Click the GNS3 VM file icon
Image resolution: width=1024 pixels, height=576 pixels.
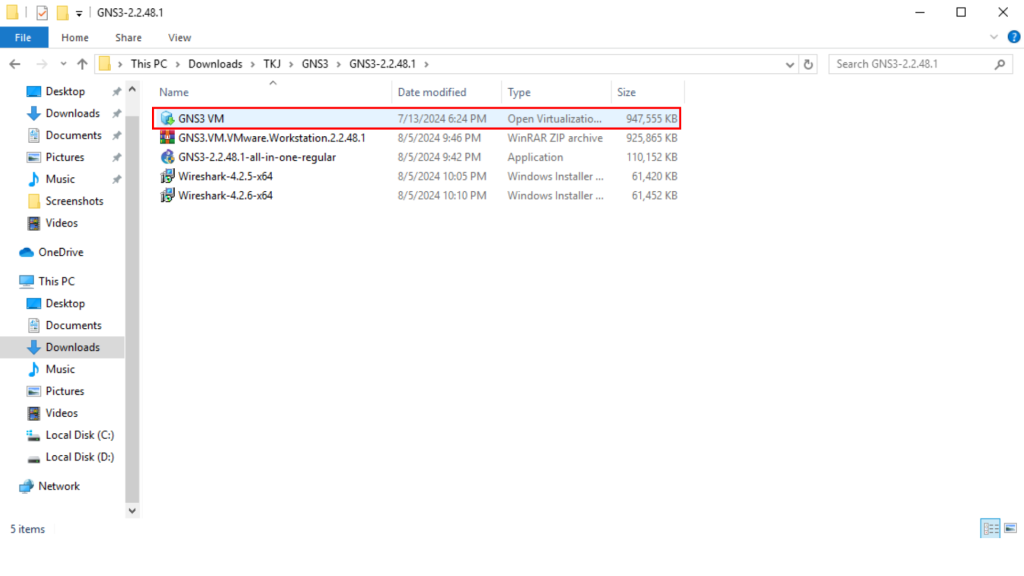pos(168,119)
